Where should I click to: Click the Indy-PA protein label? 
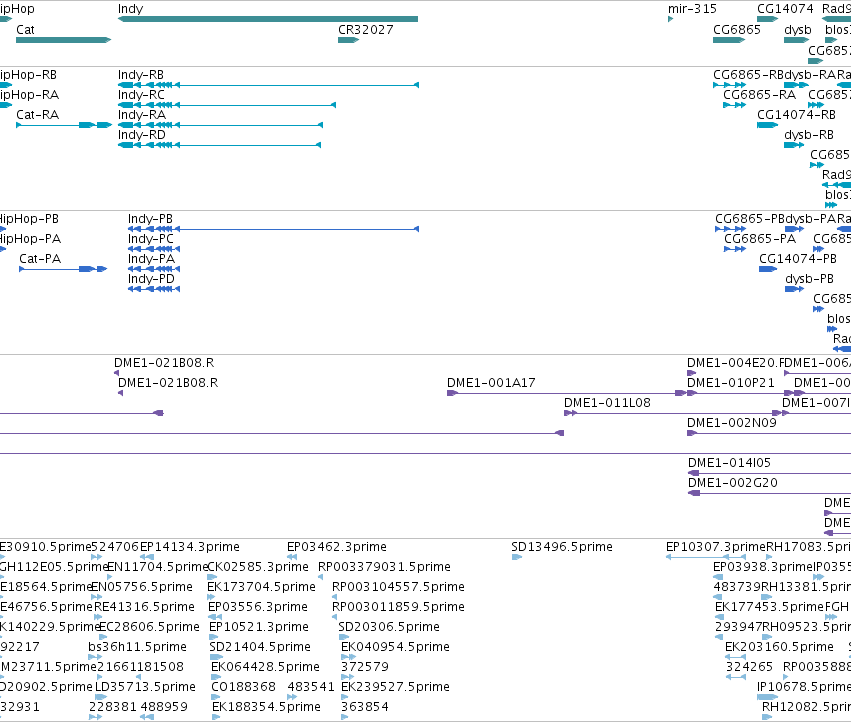tap(151, 259)
